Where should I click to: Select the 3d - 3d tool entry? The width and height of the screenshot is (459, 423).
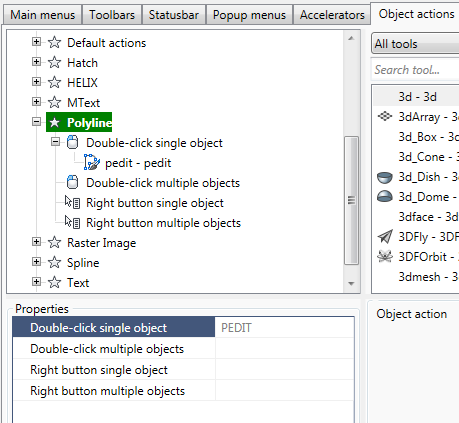(417, 97)
